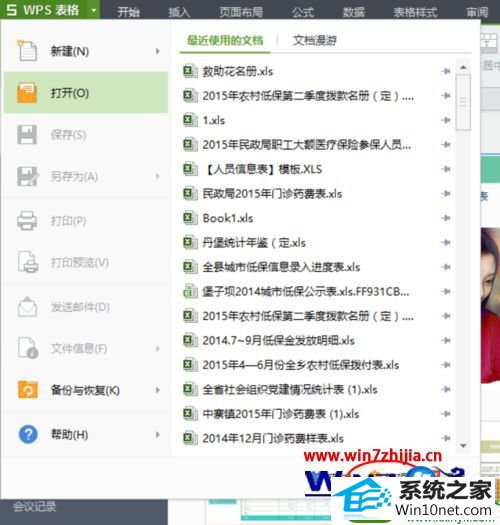The image size is (500, 525).
Task: Click the scroll down arrow of file list
Action: pyautogui.click(x=463, y=446)
